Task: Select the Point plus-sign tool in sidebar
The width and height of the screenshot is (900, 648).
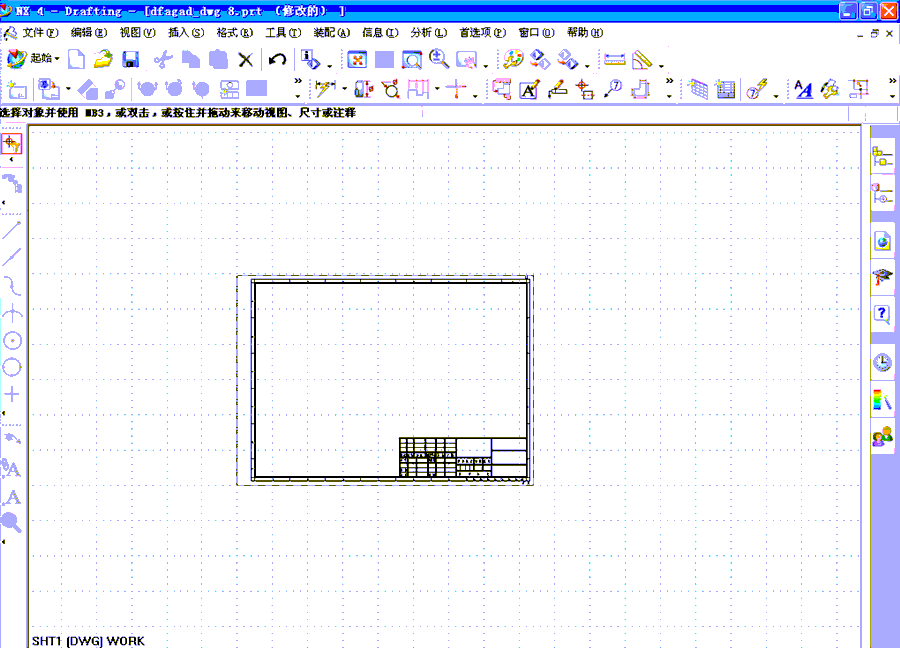Action: (x=12, y=394)
